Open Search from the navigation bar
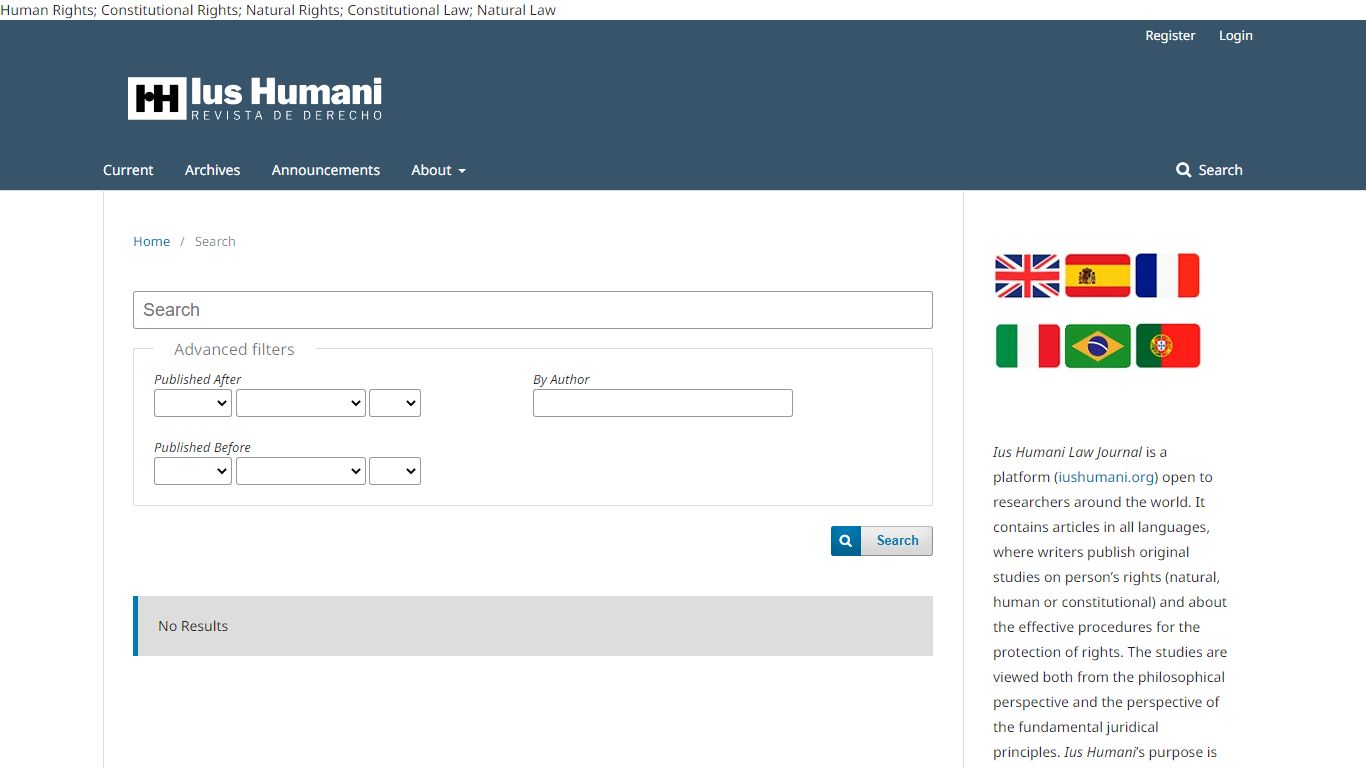Image resolution: width=1366 pixels, height=768 pixels. [1209, 170]
